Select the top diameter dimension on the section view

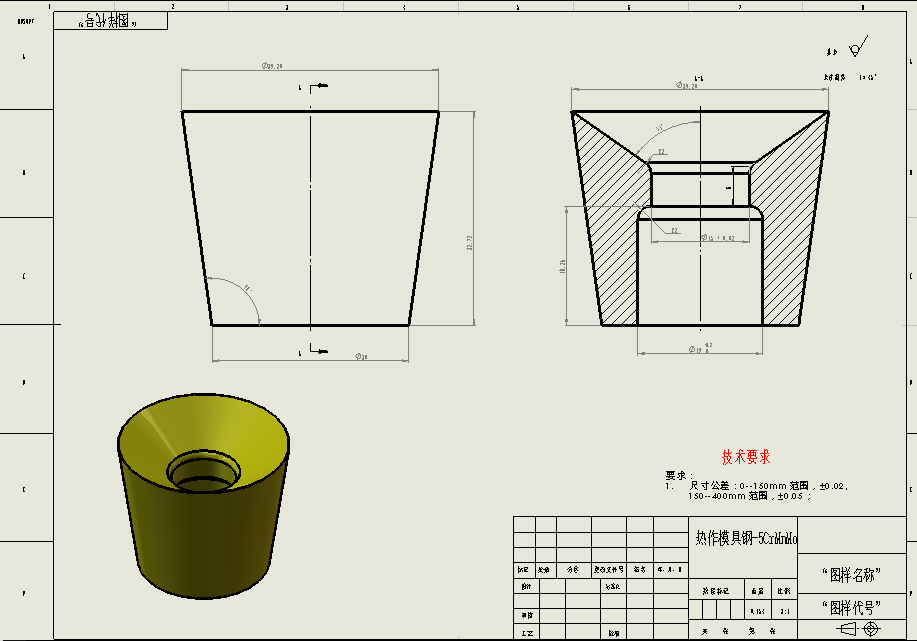[687, 85]
